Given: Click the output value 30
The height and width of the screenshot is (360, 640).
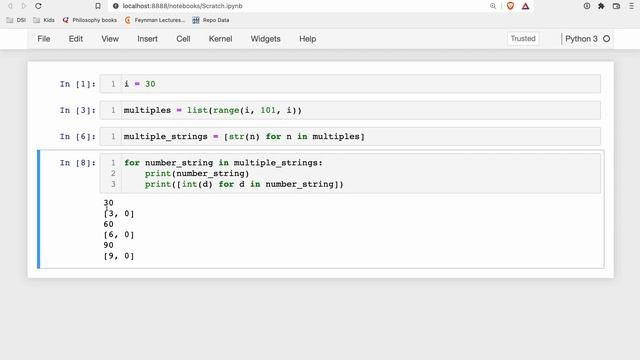Looking at the screenshot, I should (108, 203).
